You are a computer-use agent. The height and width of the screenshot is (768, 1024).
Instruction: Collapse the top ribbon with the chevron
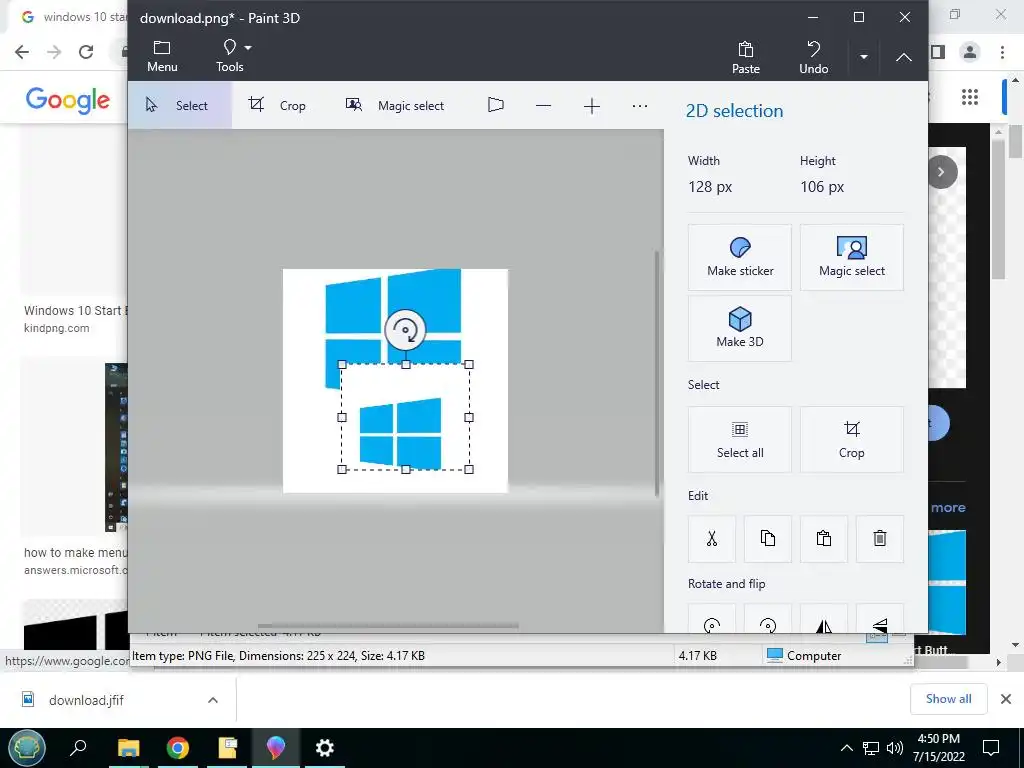pyautogui.click(x=904, y=57)
